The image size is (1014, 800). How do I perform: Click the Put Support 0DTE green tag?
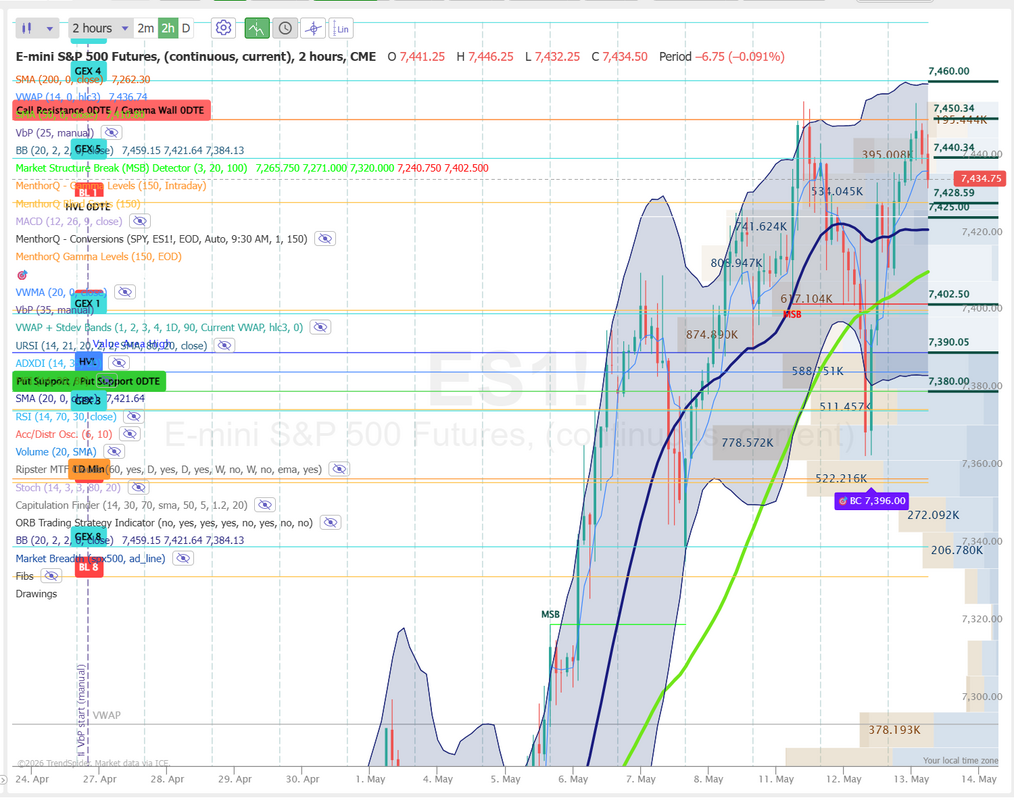pyautogui.click(x=89, y=382)
